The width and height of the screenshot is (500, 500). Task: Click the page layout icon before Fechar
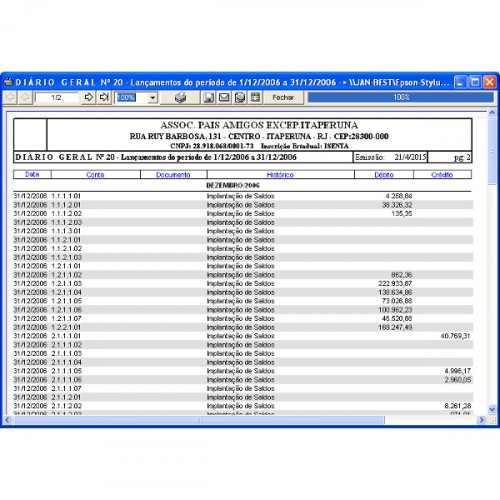click(255, 97)
